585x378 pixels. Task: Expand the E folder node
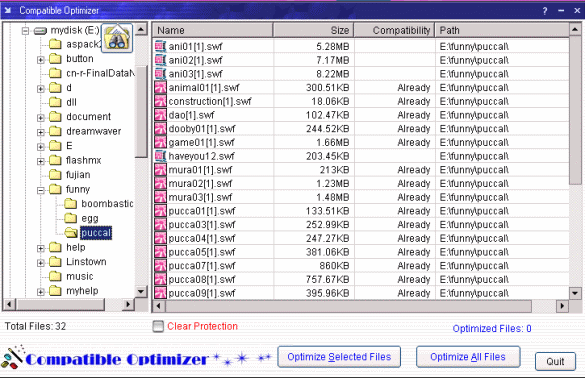tap(41, 147)
